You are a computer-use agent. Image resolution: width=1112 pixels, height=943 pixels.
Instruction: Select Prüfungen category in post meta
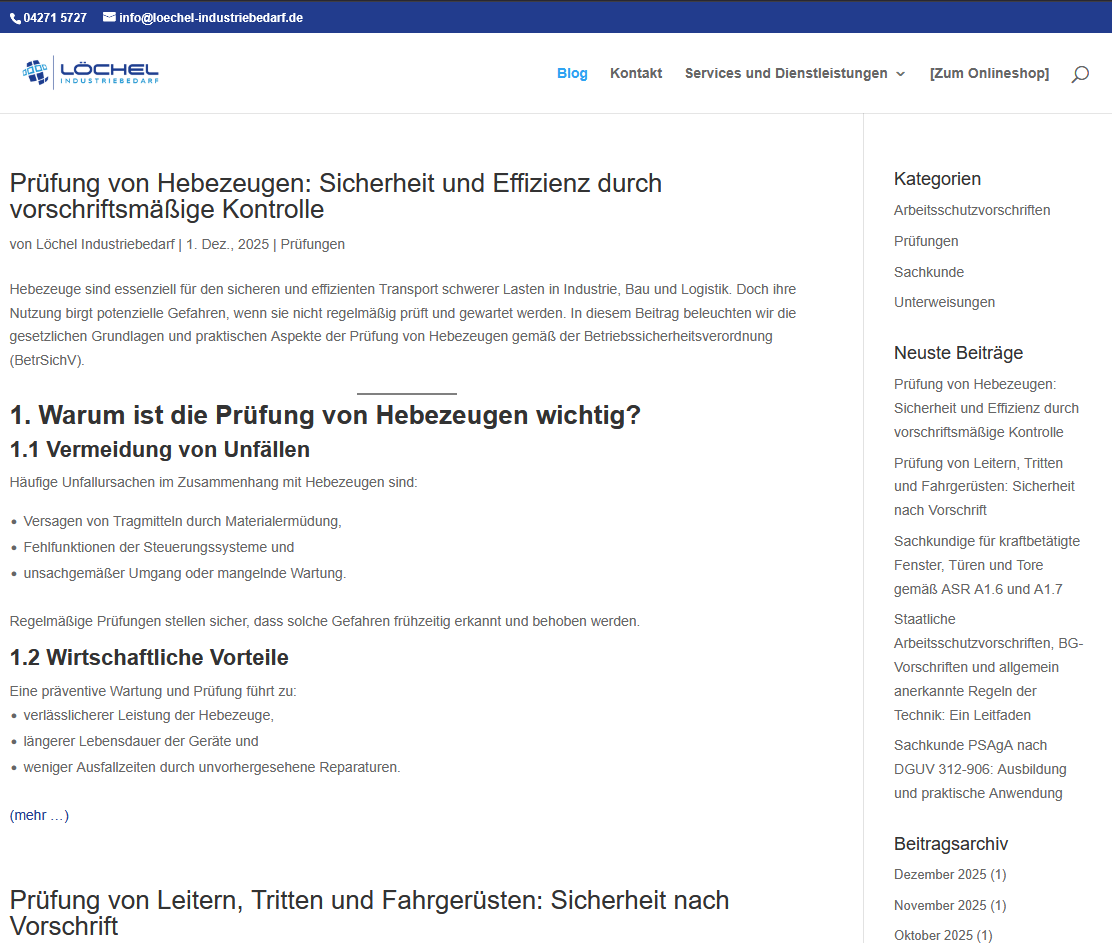point(312,244)
